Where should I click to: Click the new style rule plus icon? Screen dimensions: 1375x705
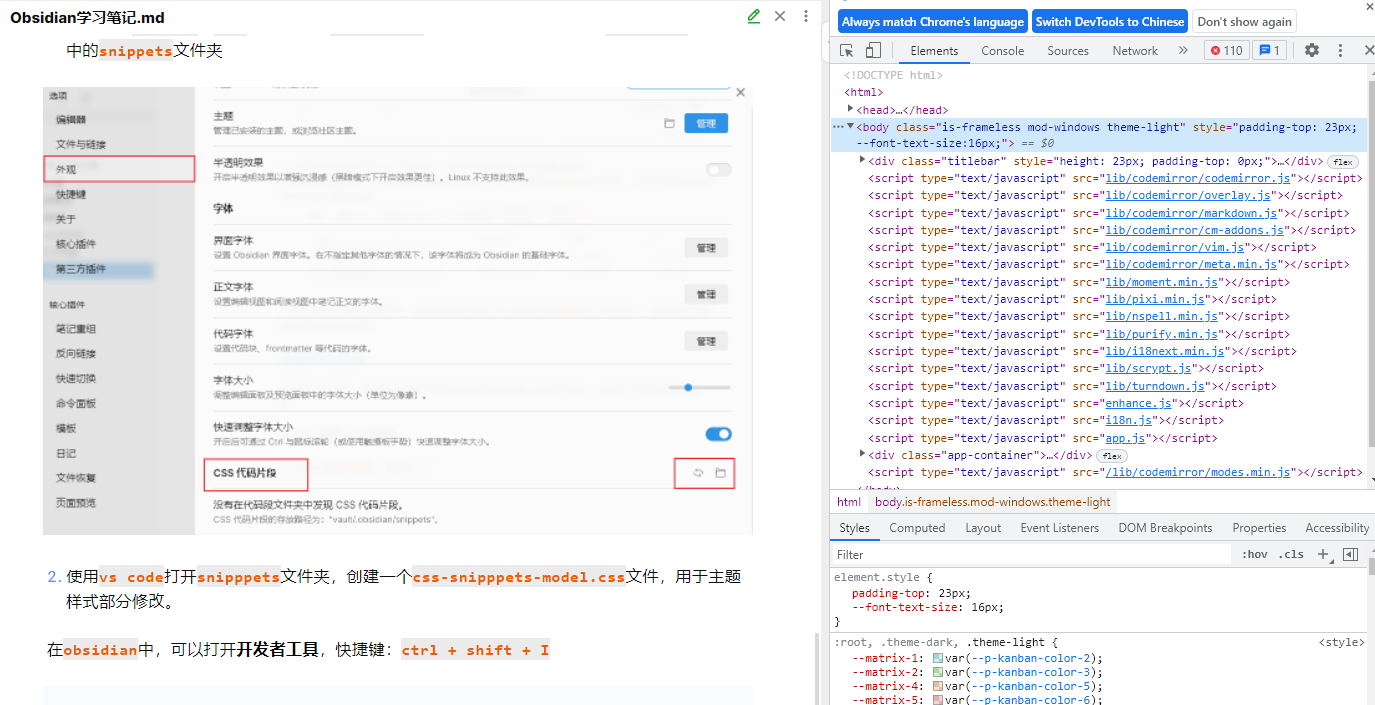click(1323, 554)
